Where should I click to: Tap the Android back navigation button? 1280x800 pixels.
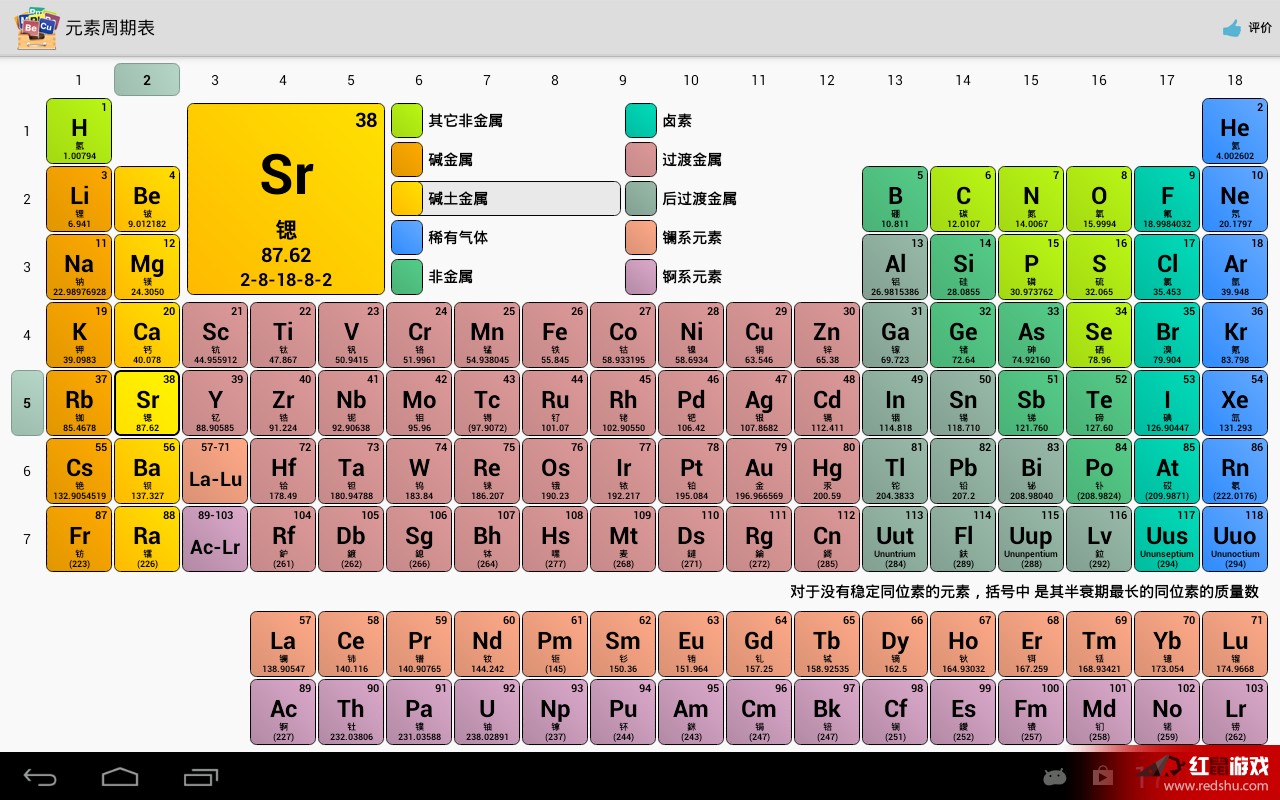[x=40, y=777]
